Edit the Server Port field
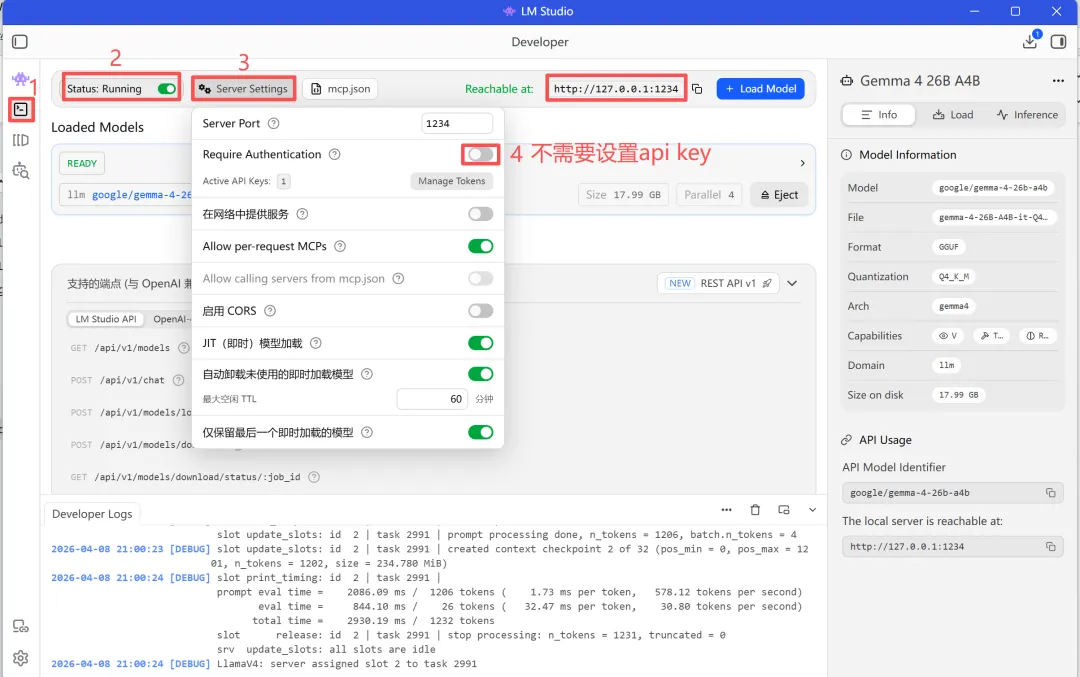The height and width of the screenshot is (677, 1080). pyautogui.click(x=457, y=123)
